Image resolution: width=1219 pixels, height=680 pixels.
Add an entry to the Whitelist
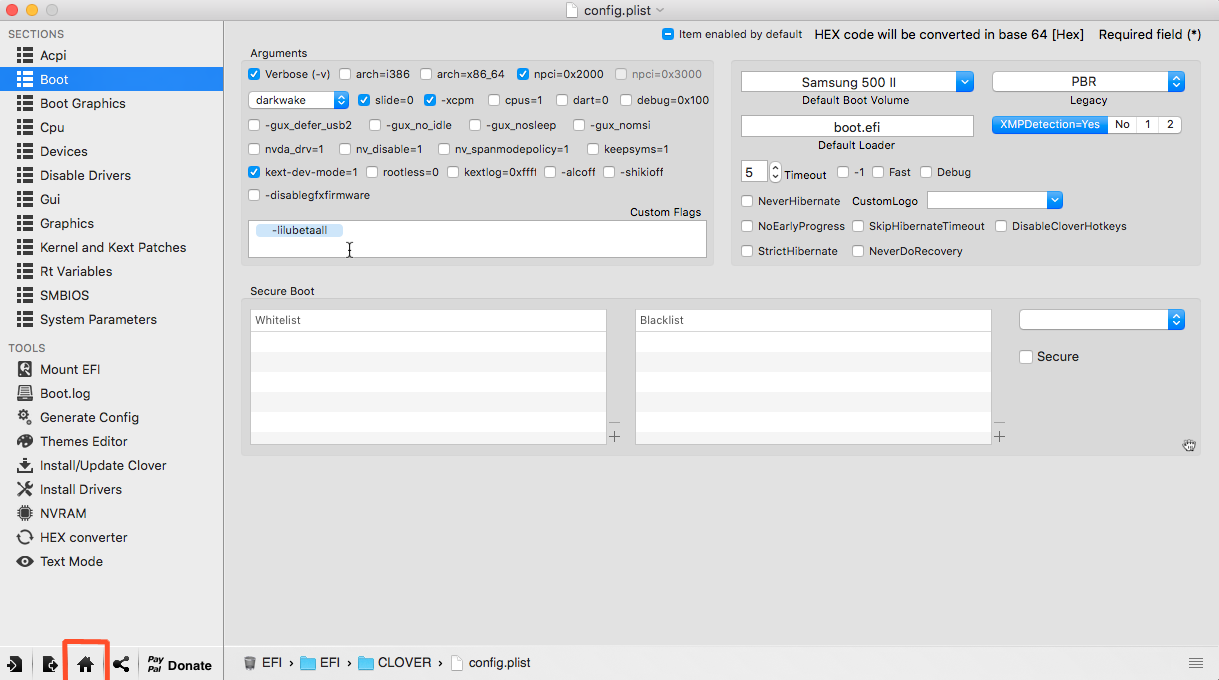614,436
